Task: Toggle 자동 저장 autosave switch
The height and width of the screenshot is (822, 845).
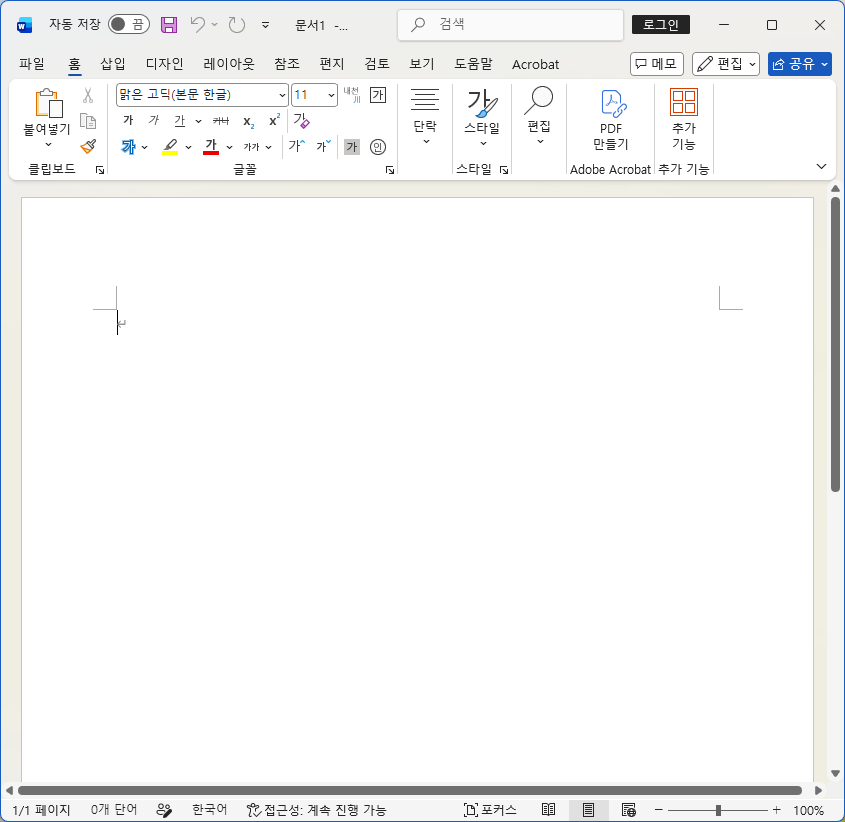Action: pos(128,24)
